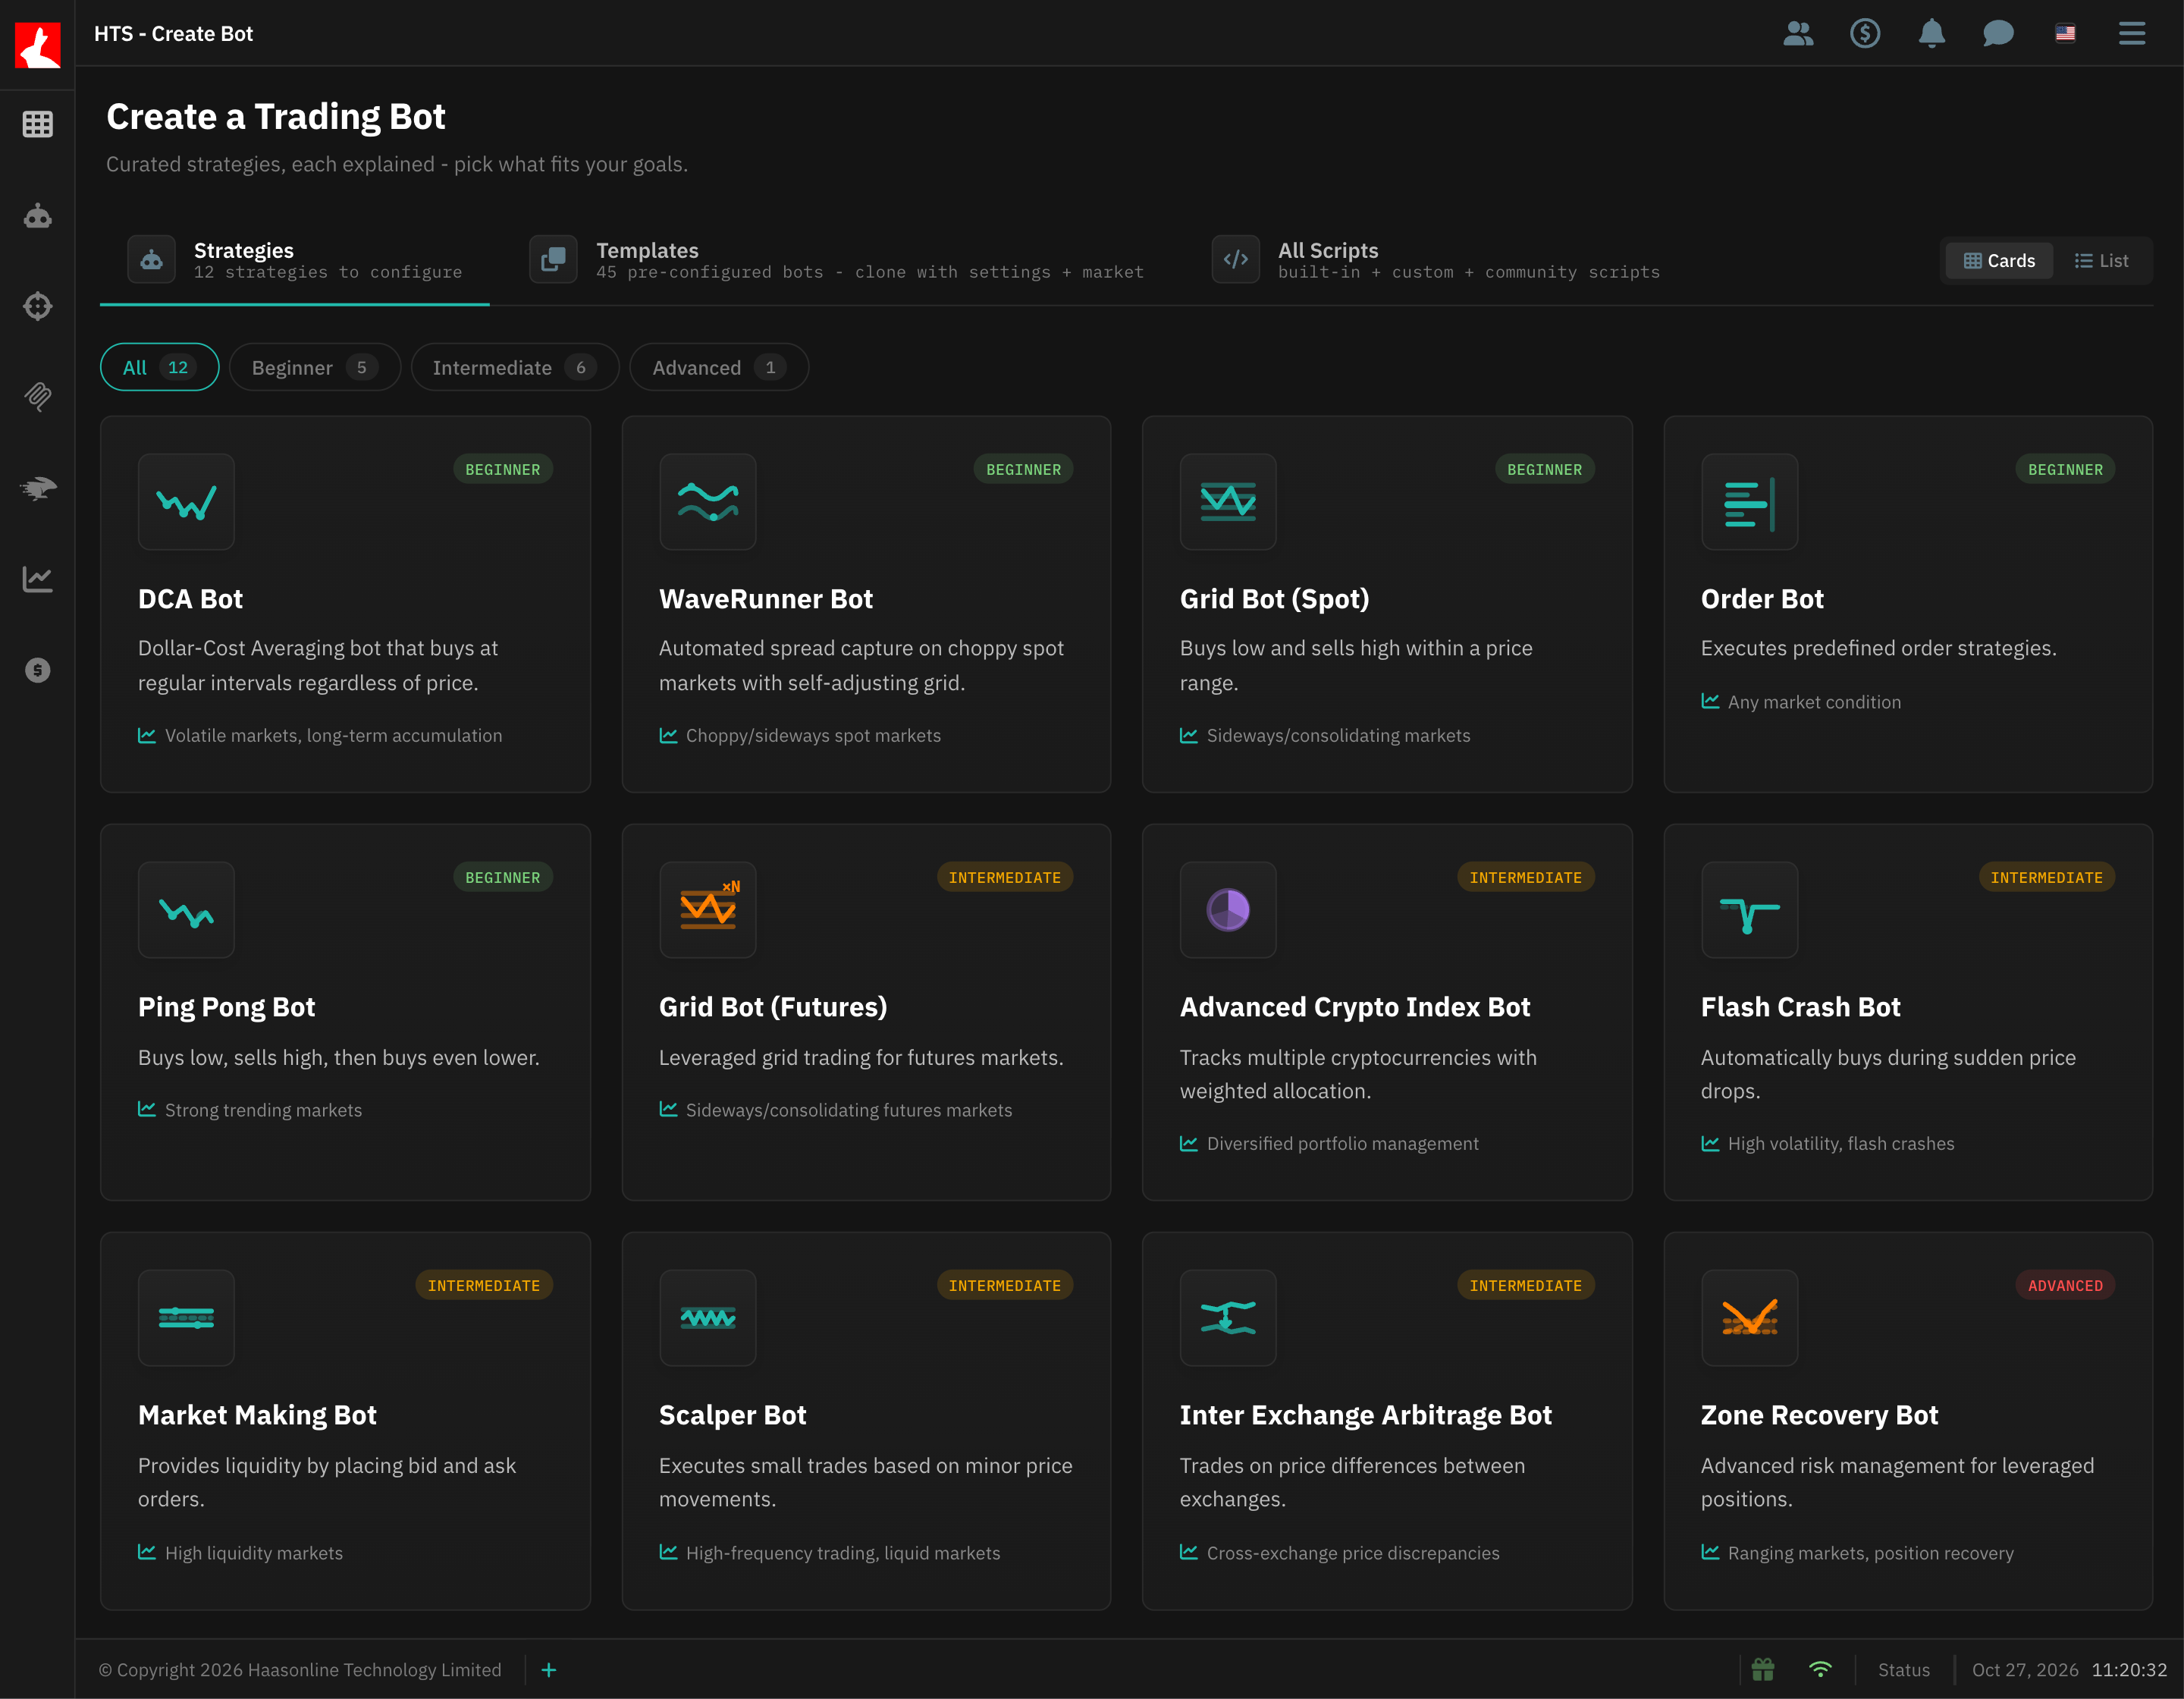Click the gift icon in status bar
This screenshot has height=1699, width=2184.
[x=1763, y=1669]
